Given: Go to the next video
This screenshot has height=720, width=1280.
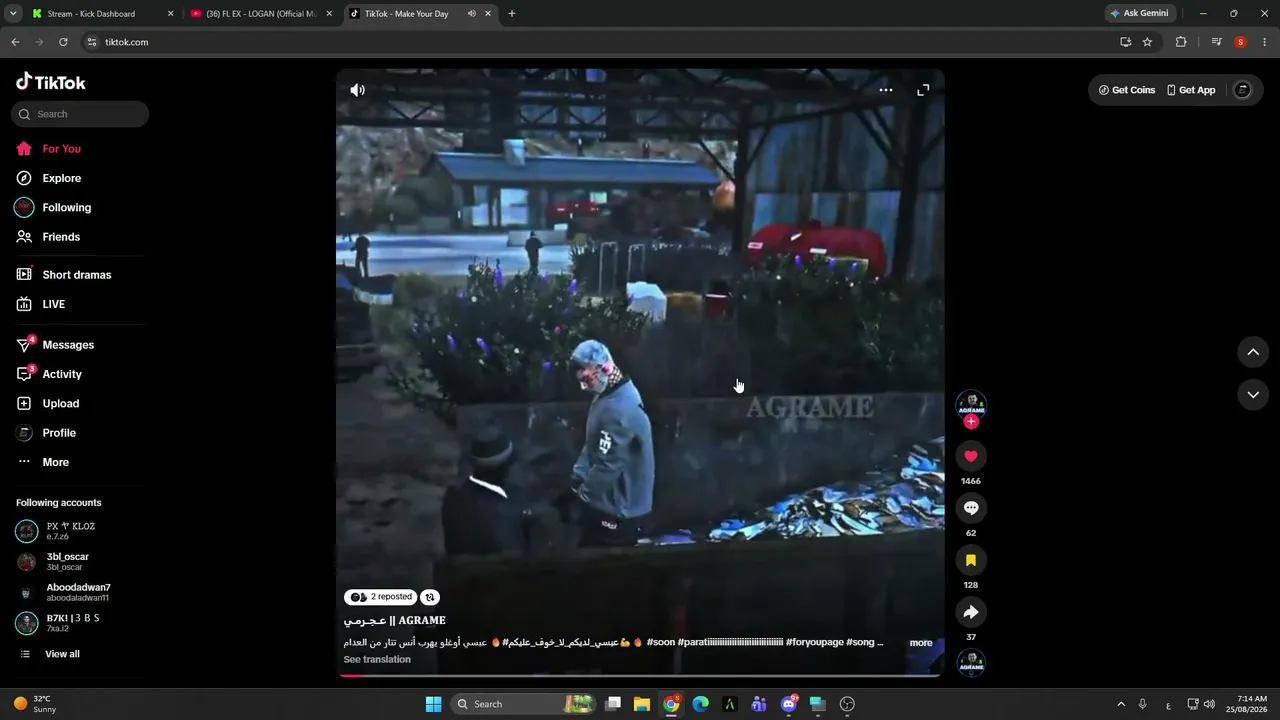Looking at the screenshot, I should (x=1253, y=395).
